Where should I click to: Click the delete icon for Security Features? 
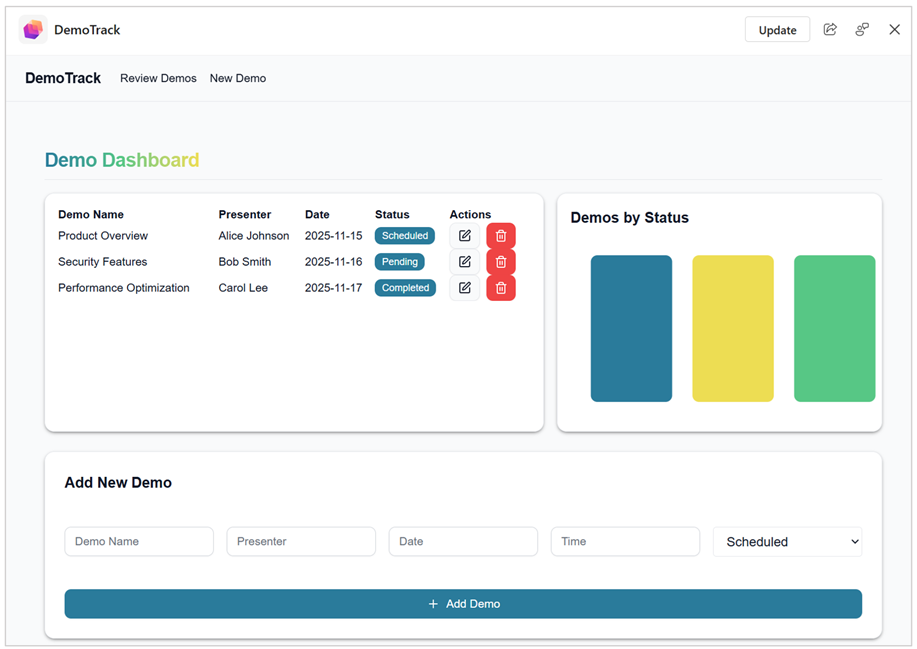click(500, 261)
